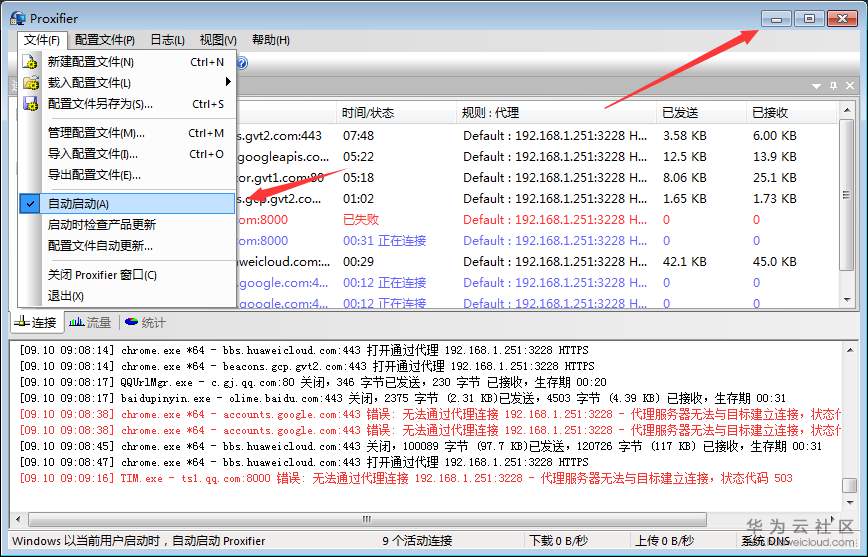Click the connections list vertical scrollbar thumb

pyautogui.click(x=846, y=194)
